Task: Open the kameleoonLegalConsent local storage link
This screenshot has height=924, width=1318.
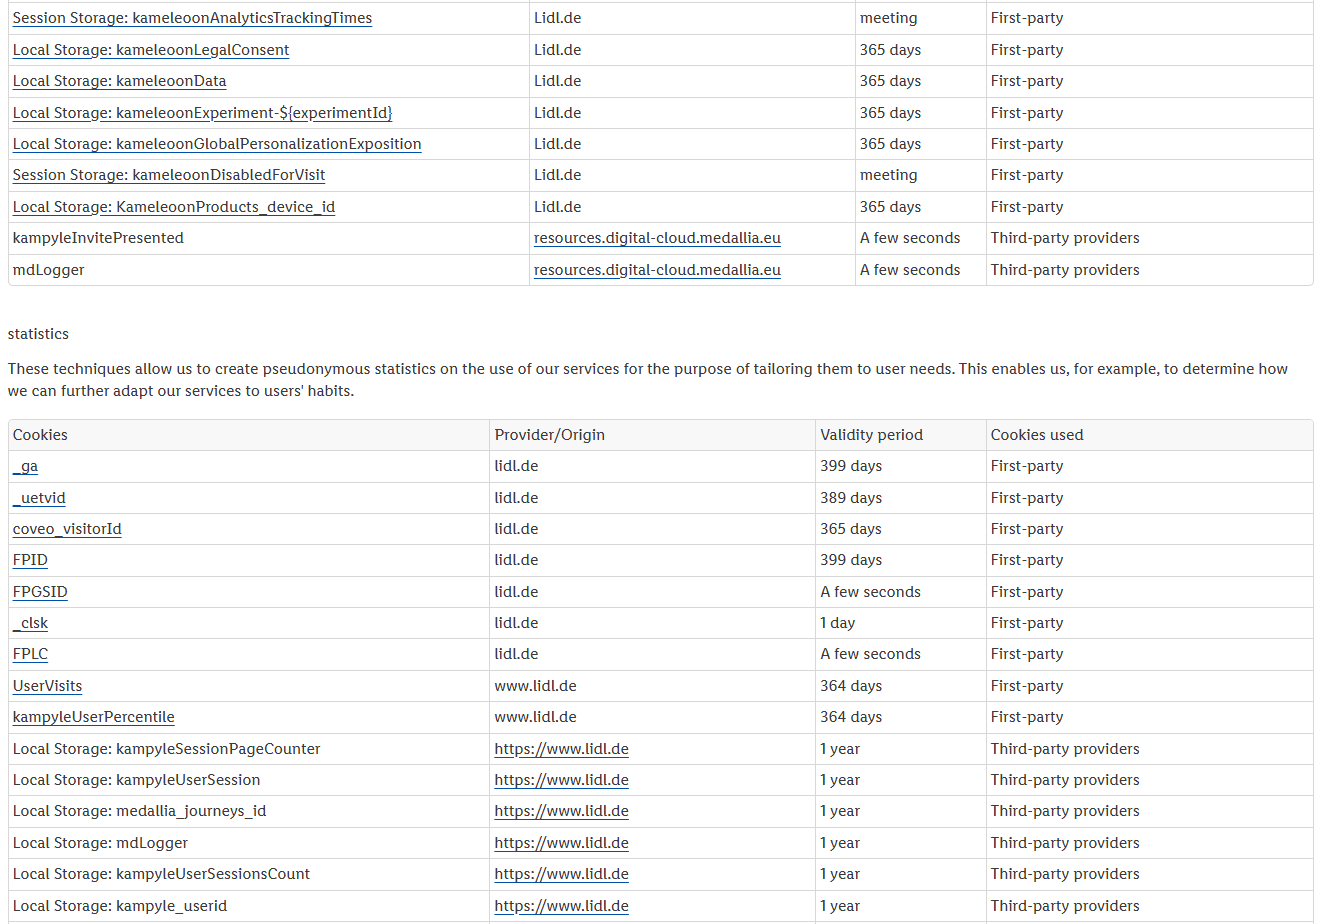Action: [x=151, y=50]
